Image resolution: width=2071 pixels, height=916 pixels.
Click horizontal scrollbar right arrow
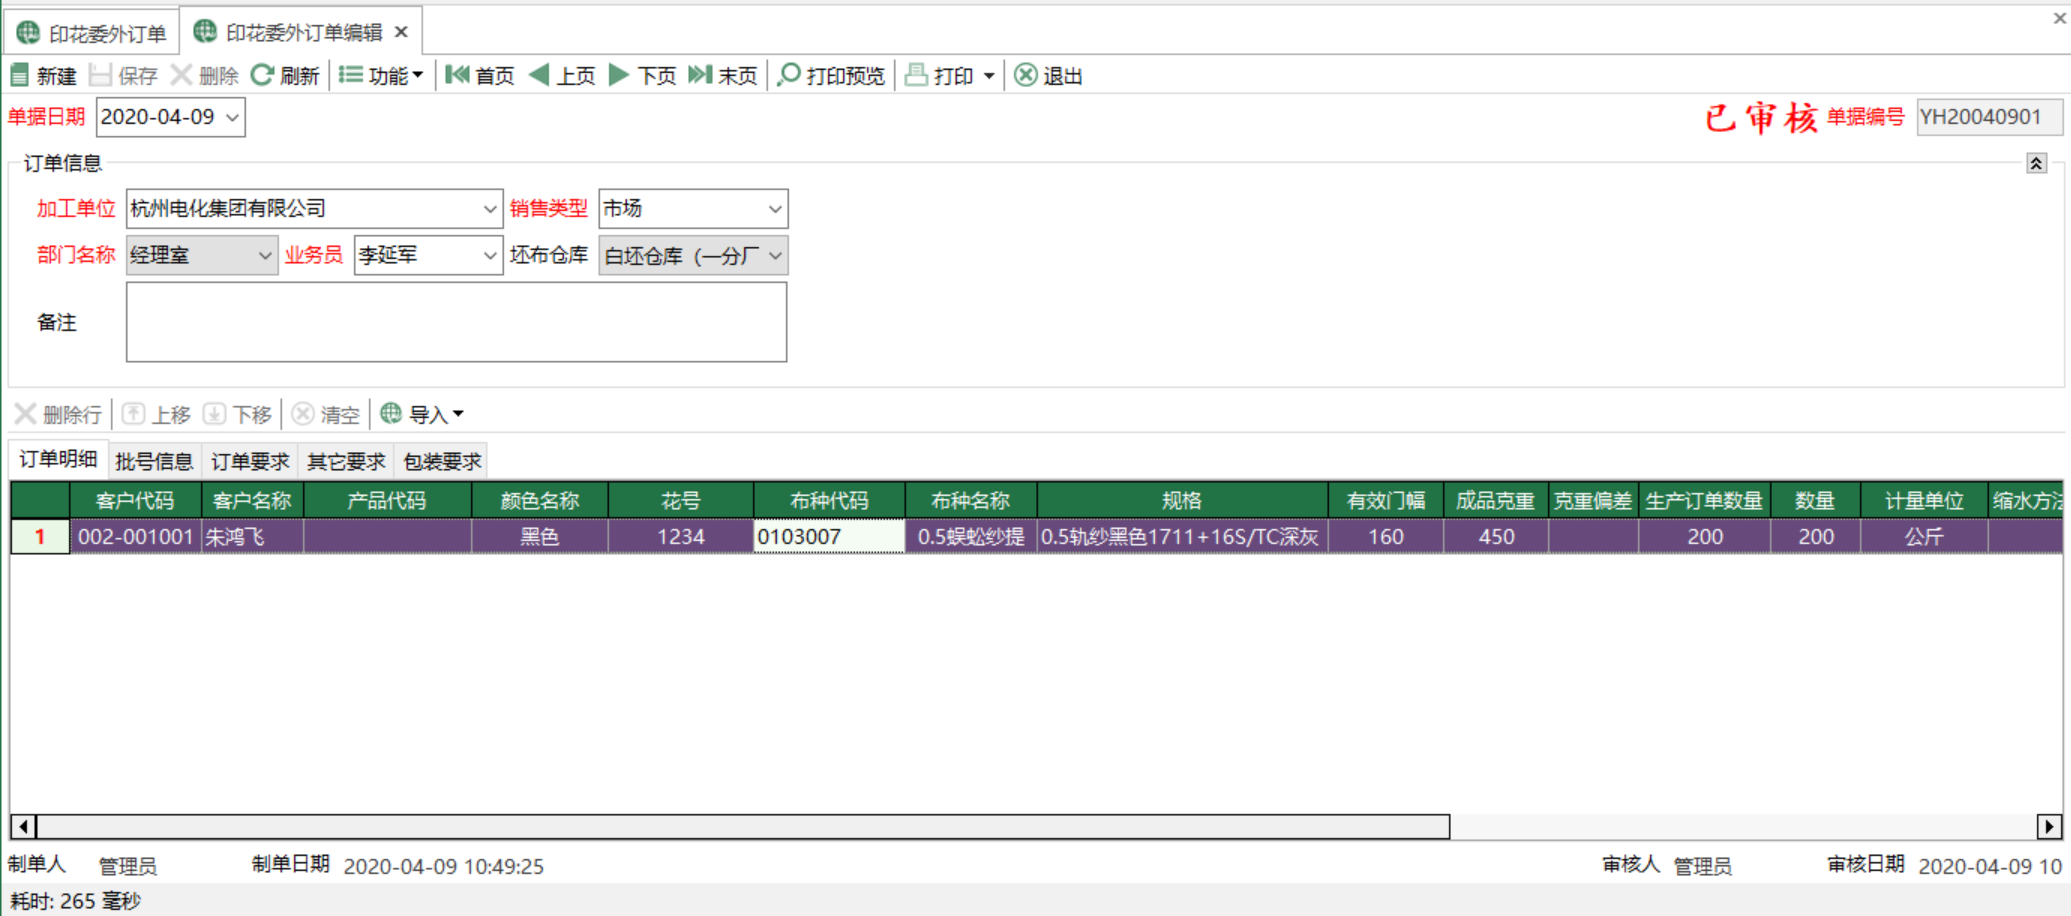coord(2049,827)
